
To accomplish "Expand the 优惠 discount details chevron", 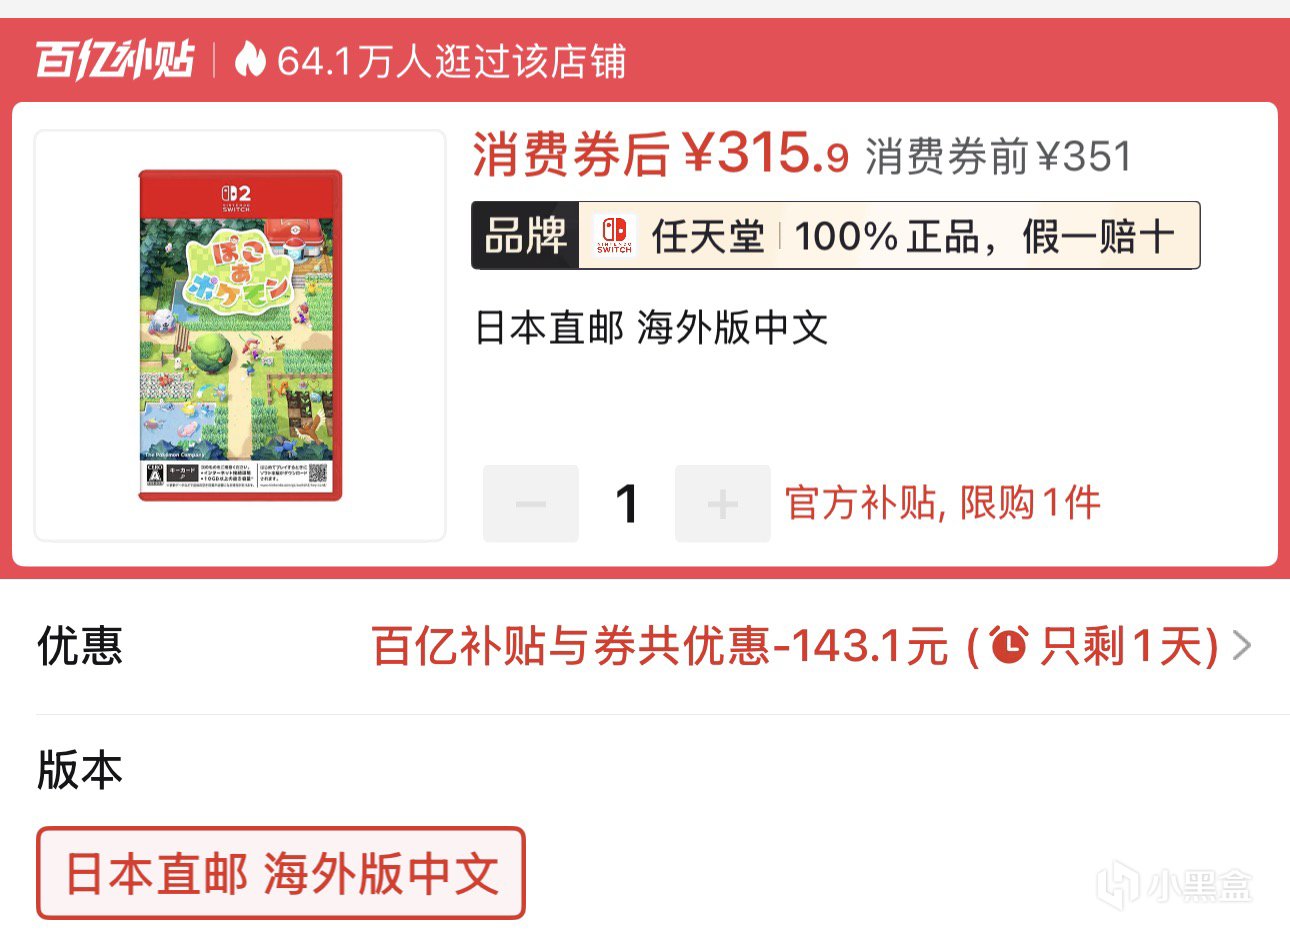I will click(x=1242, y=646).
